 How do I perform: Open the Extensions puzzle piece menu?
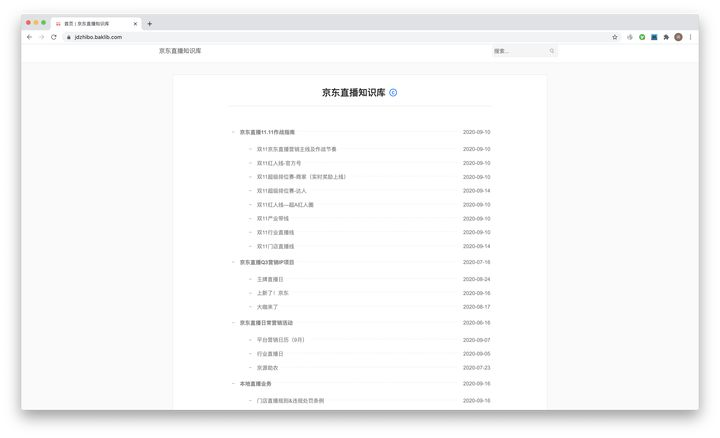[x=666, y=37]
